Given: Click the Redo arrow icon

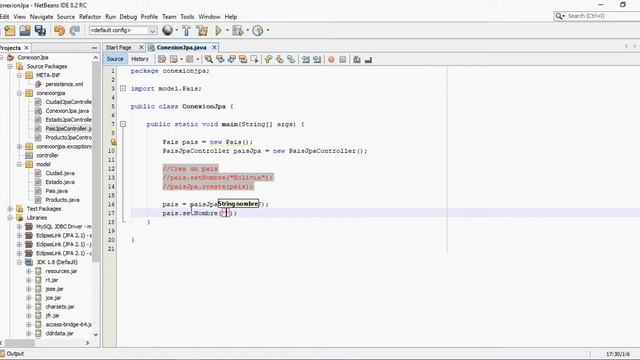Looking at the screenshot, I should coord(75,30).
